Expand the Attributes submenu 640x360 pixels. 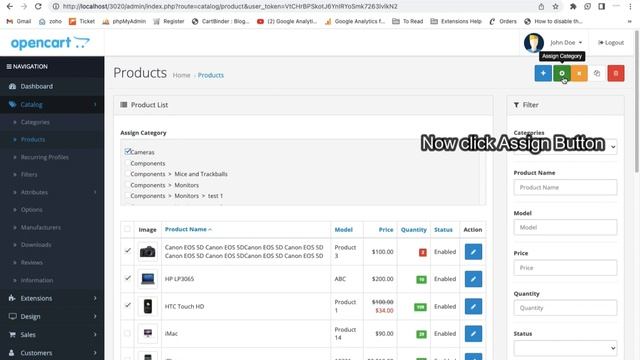tap(95, 192)
